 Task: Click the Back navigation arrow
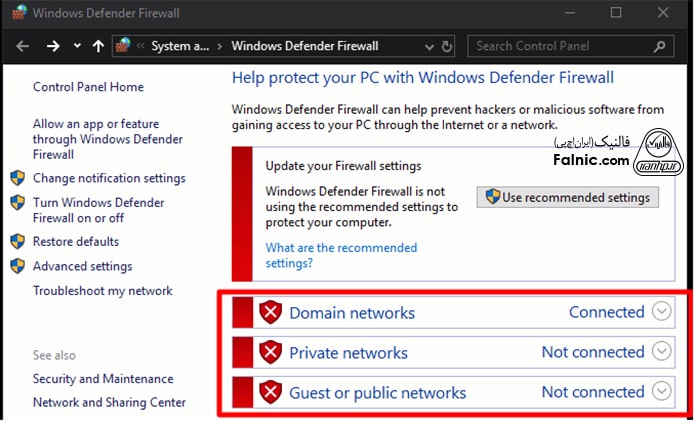click(23, 46)
